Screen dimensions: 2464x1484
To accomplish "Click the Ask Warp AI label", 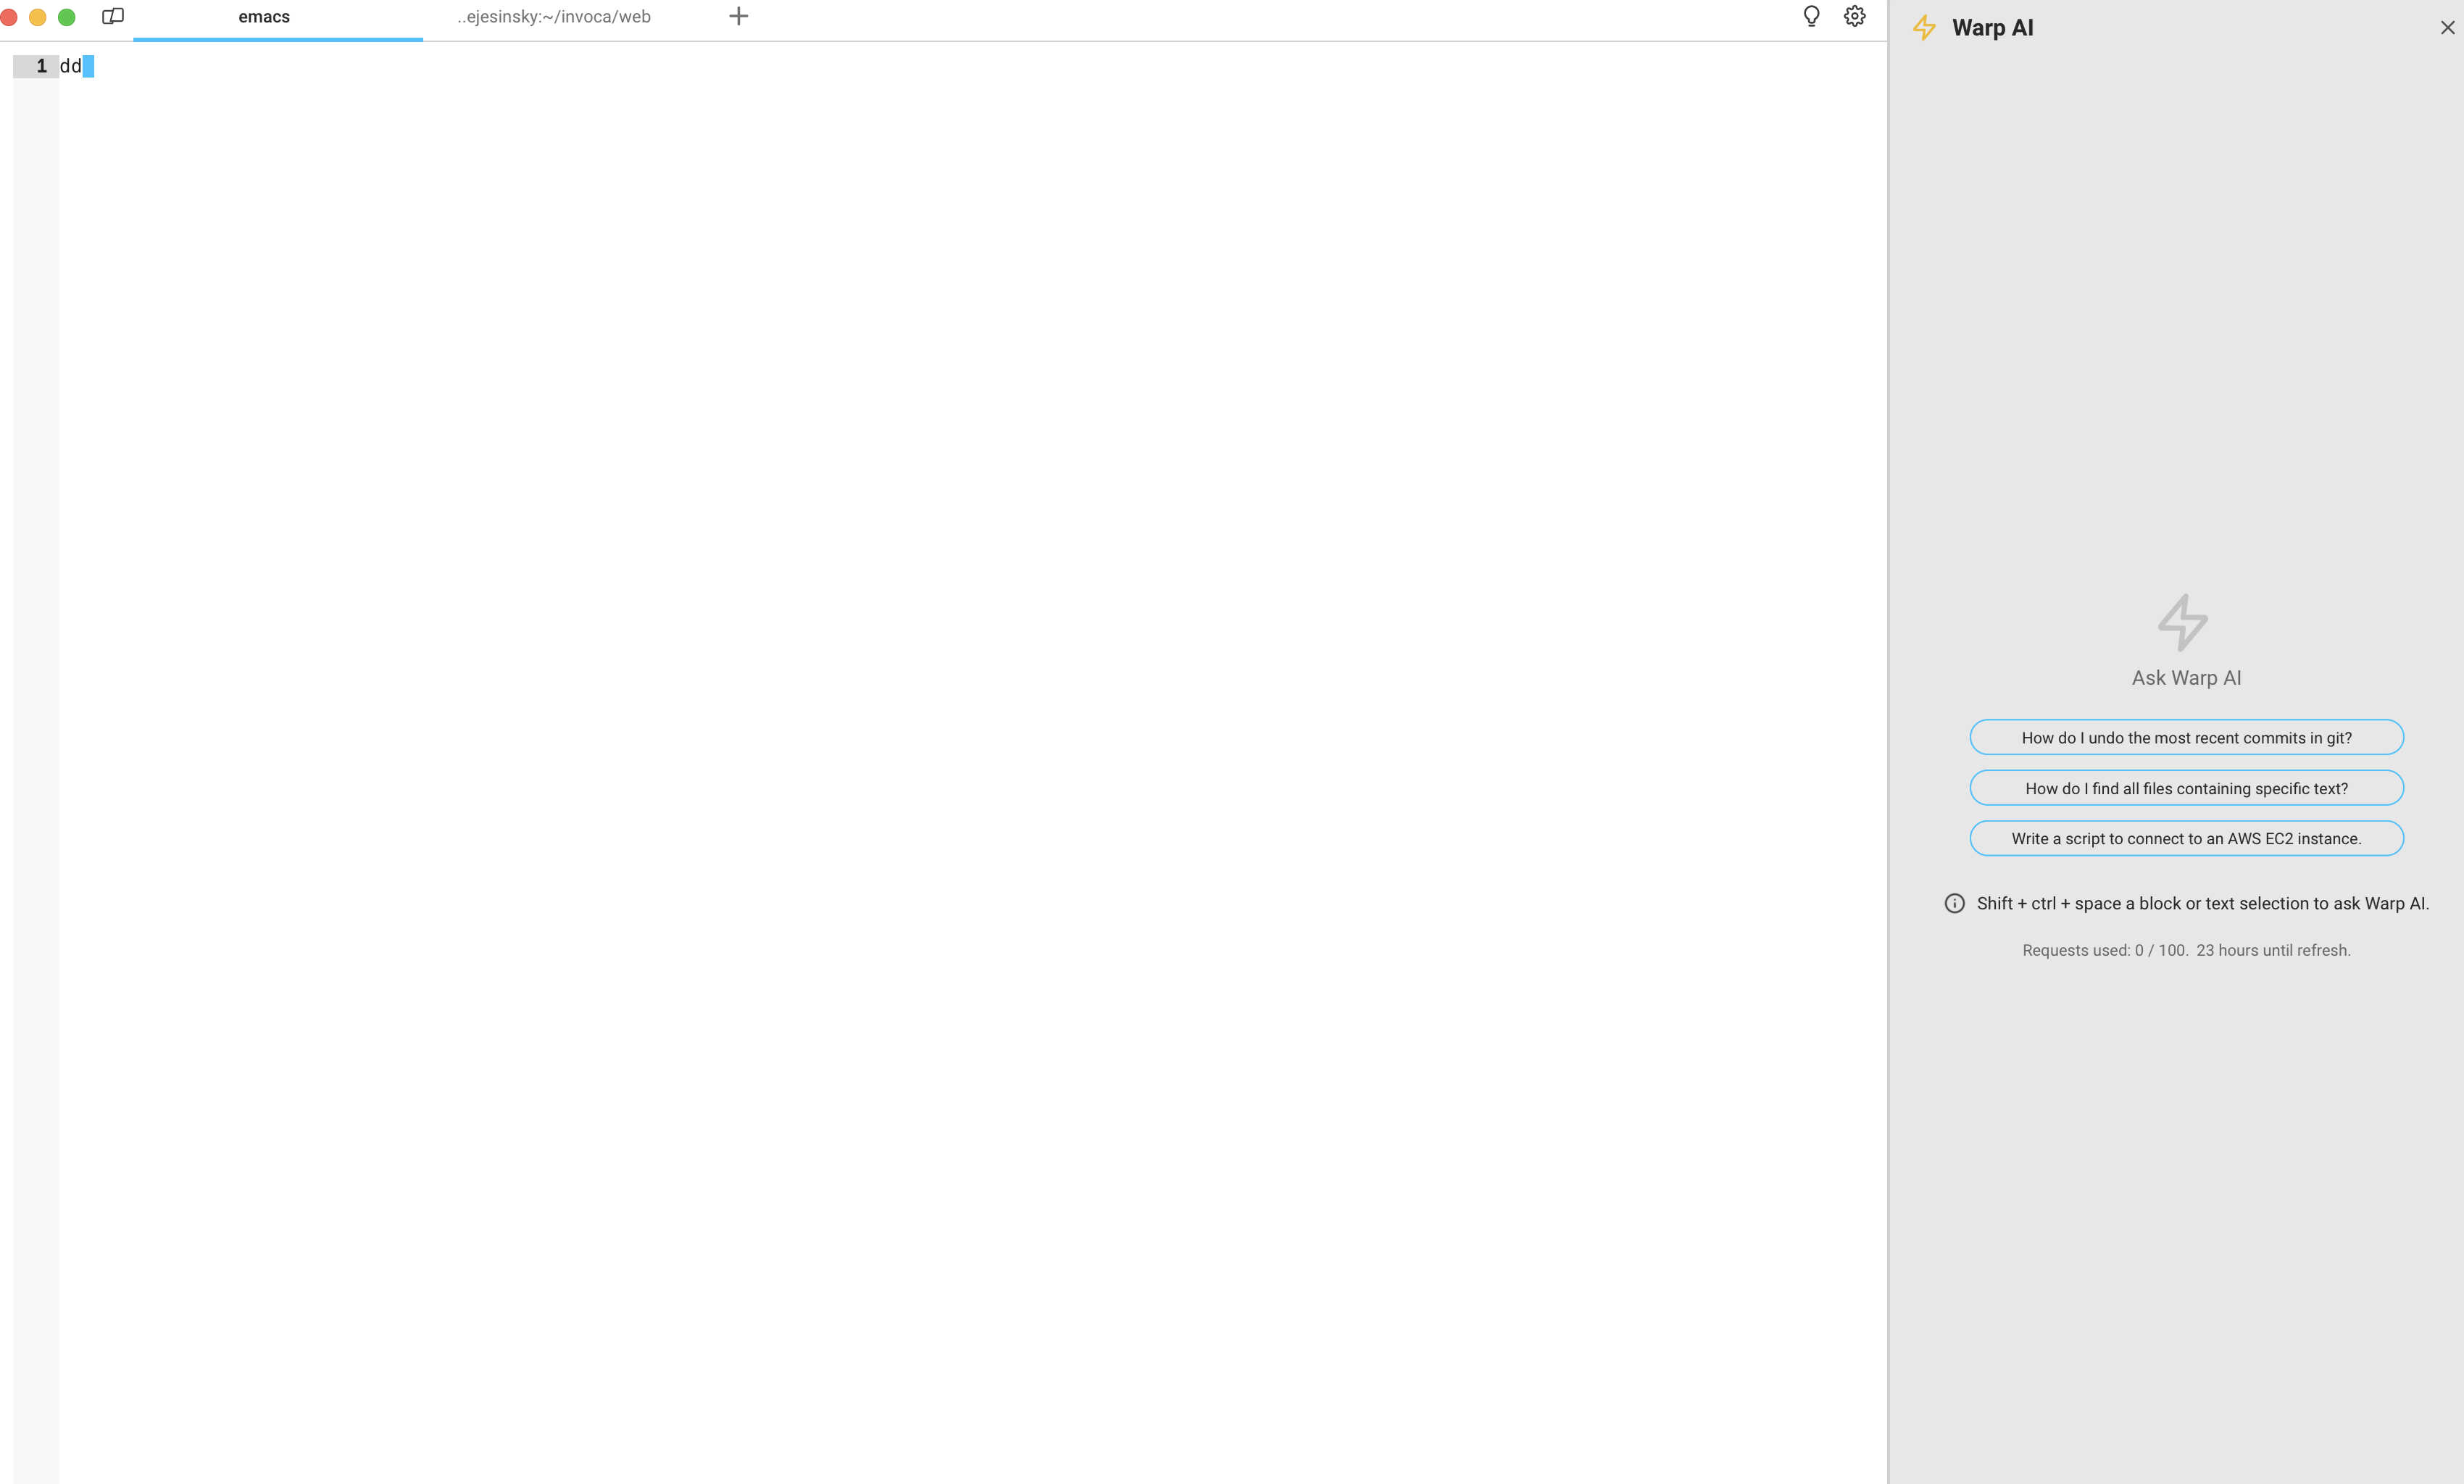I will [x=2186, y=678].
